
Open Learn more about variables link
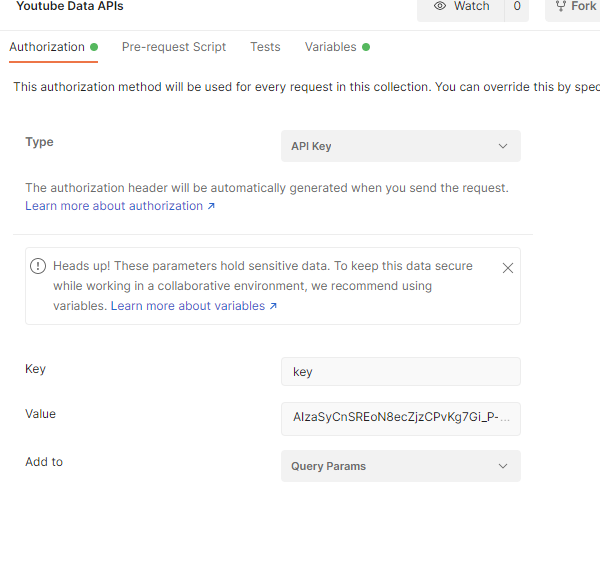pyautogui.click(x=194, y=306)
